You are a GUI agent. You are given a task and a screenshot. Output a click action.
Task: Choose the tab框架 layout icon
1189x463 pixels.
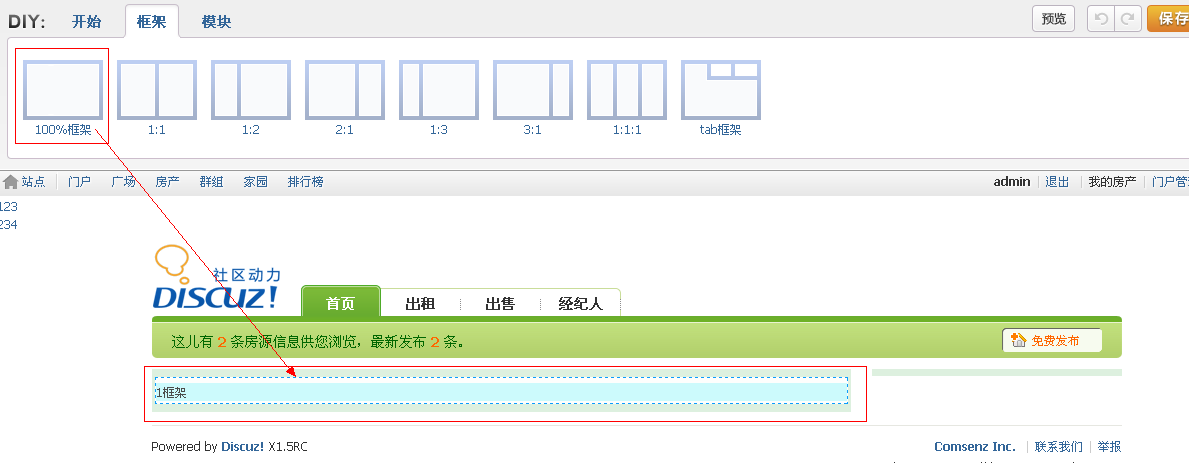[x=721, y=90]
